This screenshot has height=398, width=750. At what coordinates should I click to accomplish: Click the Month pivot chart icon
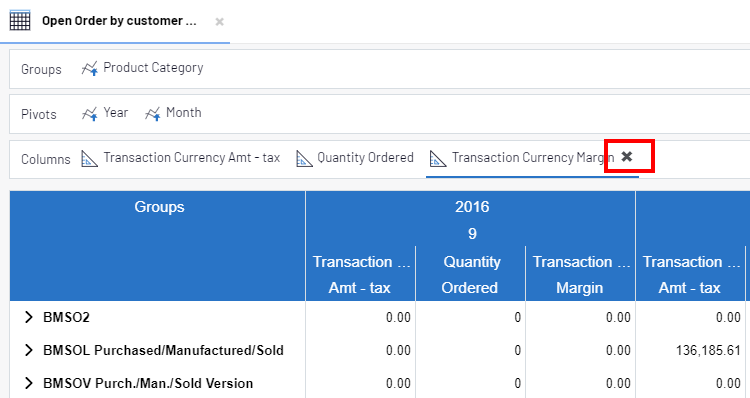click(x=153, y=113)
